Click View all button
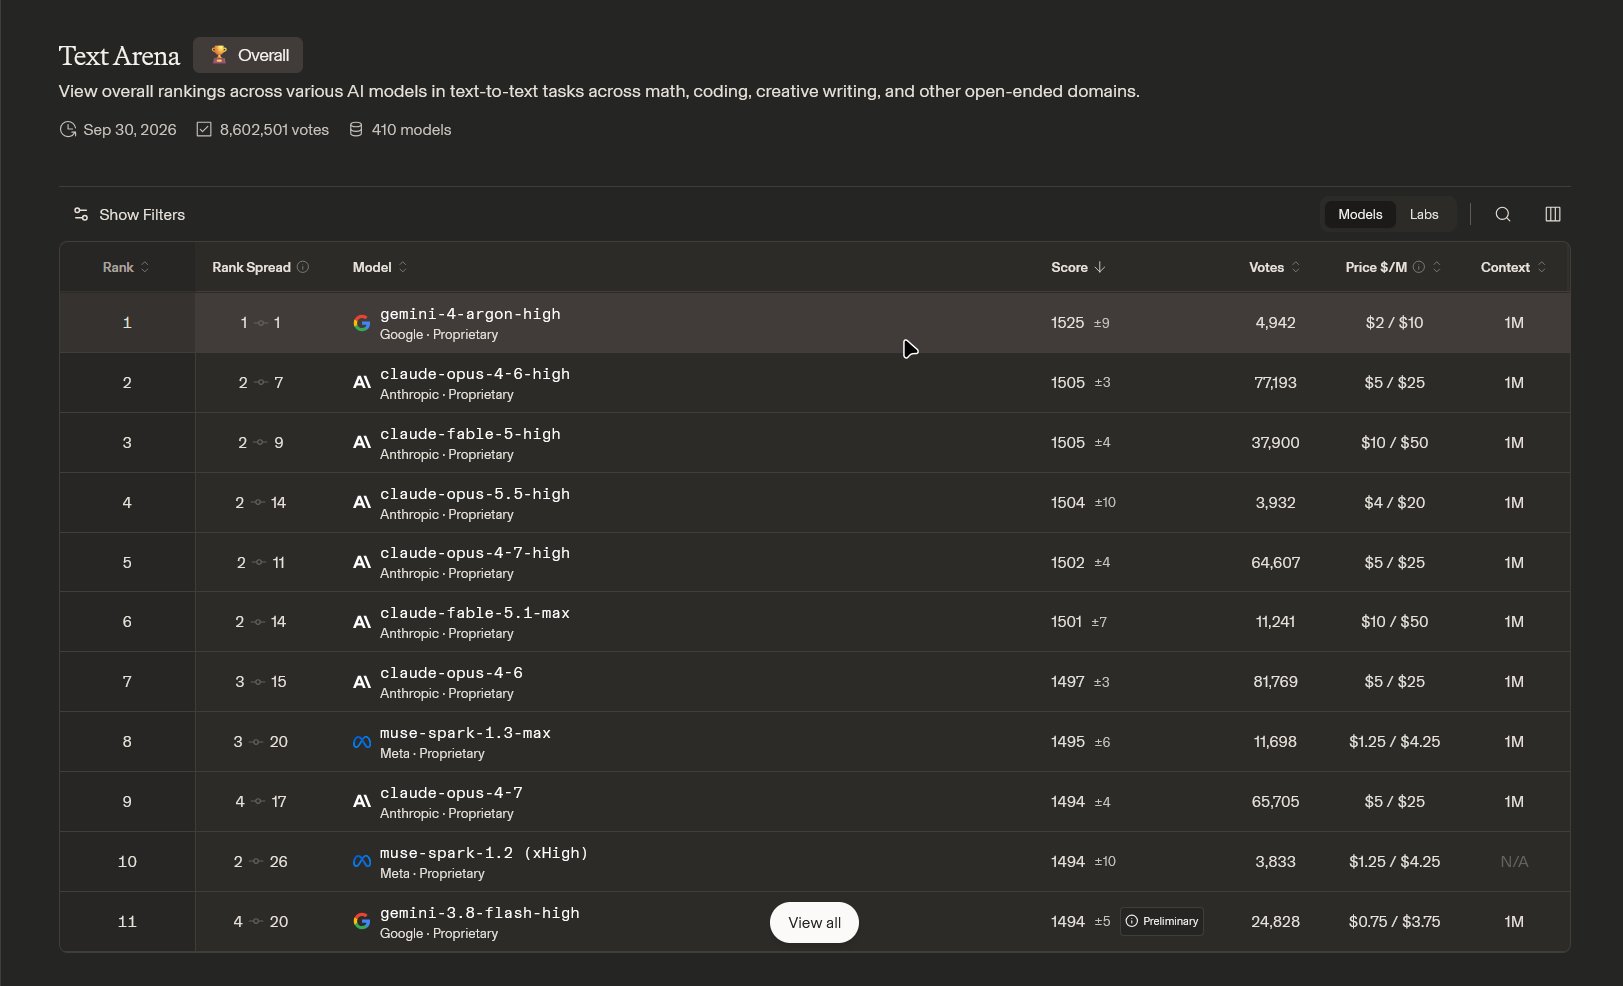Screen dimensions: 1623x986 [814, 922]
